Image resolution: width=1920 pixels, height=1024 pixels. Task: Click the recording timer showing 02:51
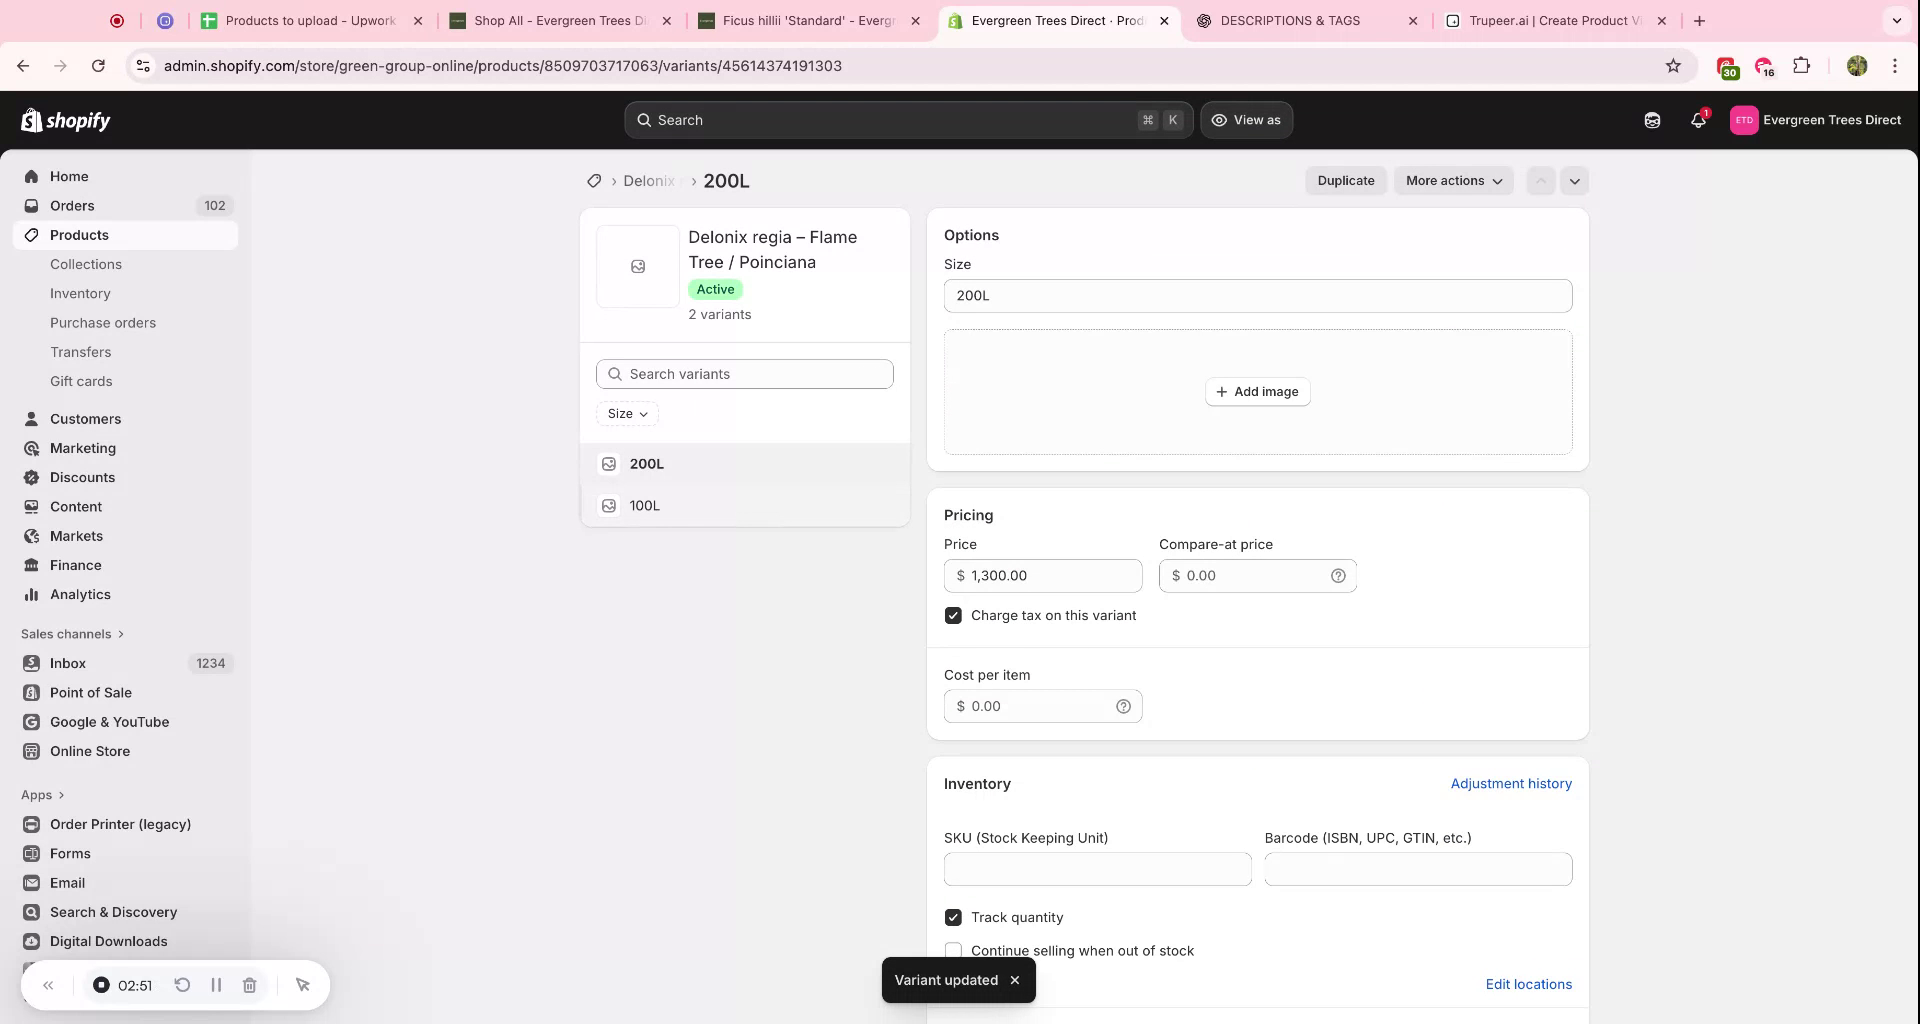click(134, 985)
